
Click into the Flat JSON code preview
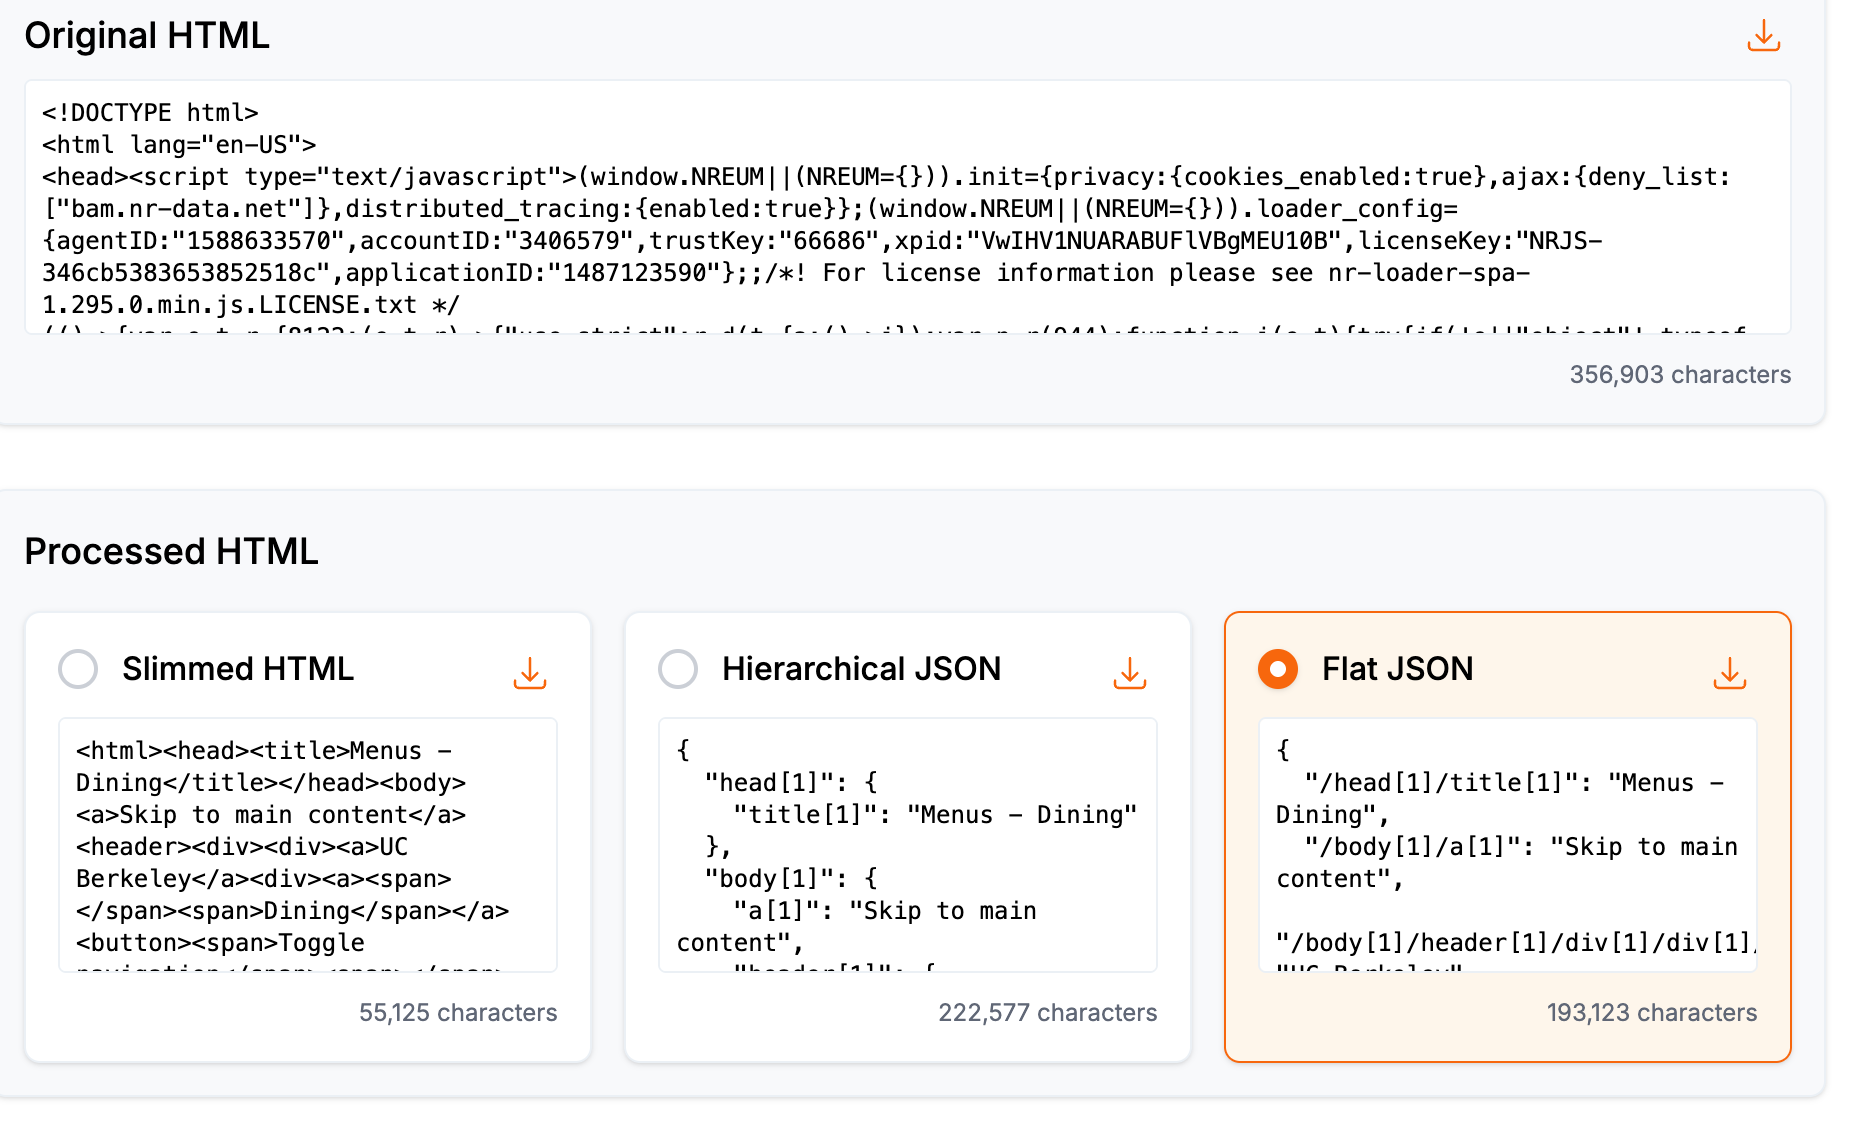point(1507,845)
